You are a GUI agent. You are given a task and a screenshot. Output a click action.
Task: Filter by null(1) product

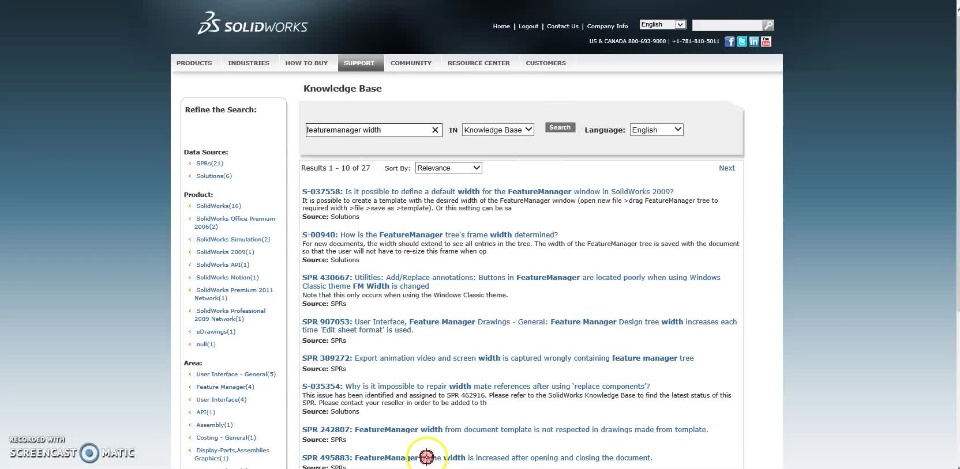click(x=206, y=344)
